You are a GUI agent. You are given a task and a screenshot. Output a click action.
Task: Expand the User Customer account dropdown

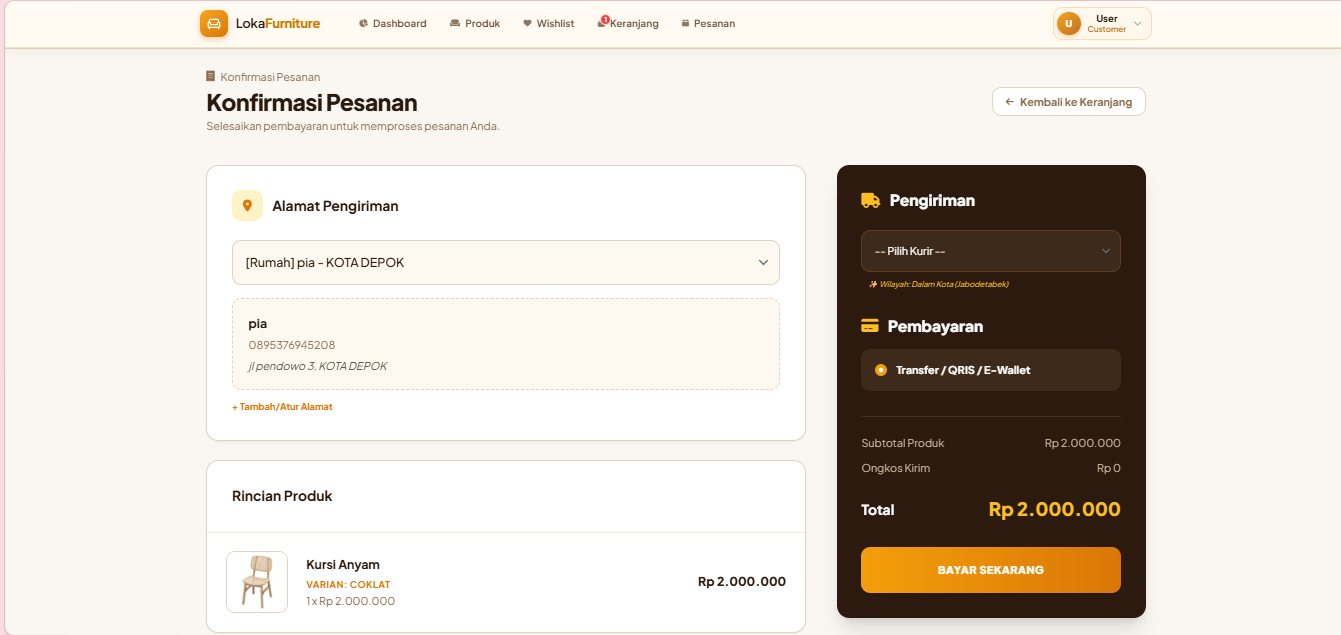(1102, 23)
